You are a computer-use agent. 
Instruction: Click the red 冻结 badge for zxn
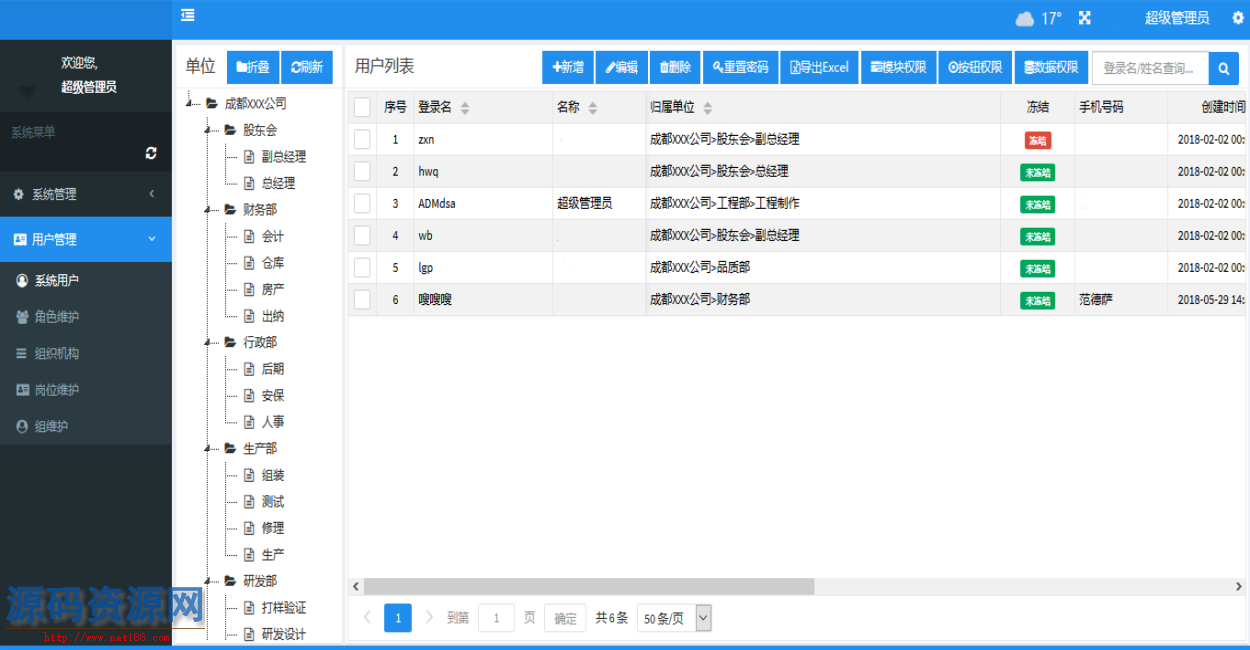(1038, 141)
